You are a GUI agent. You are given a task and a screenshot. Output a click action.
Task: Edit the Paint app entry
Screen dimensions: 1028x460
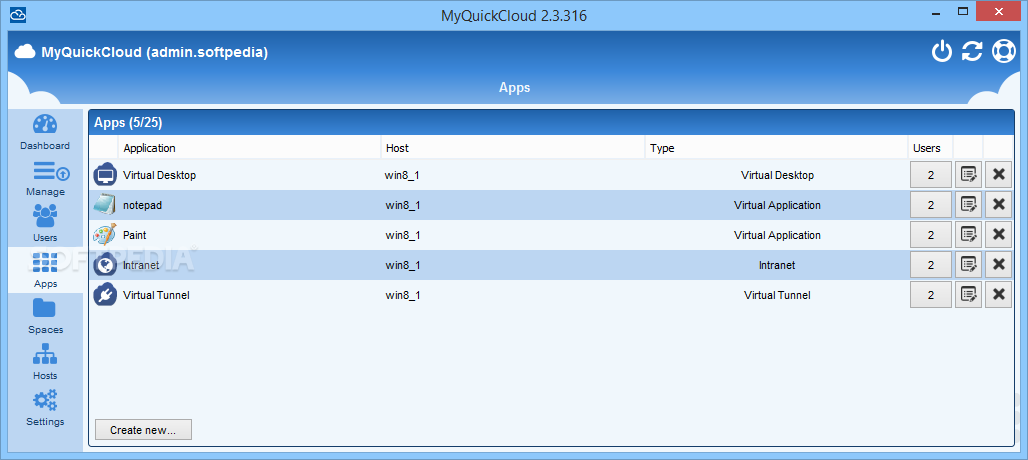[x=968, y=235]
